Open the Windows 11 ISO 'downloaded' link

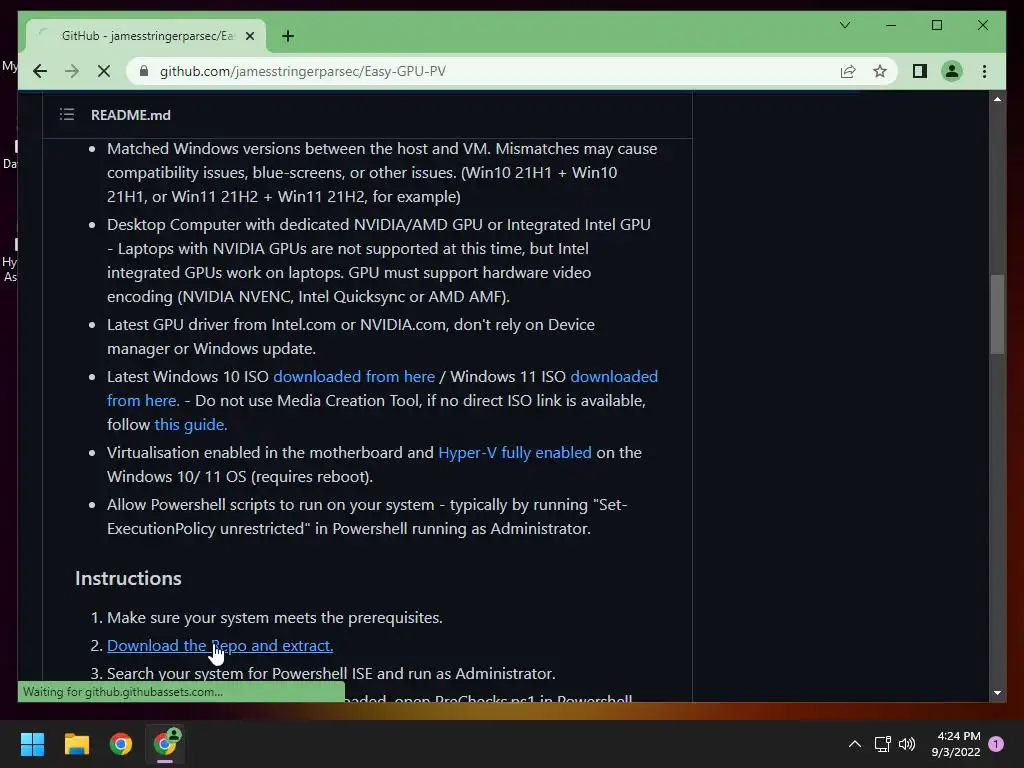[614, 377]
